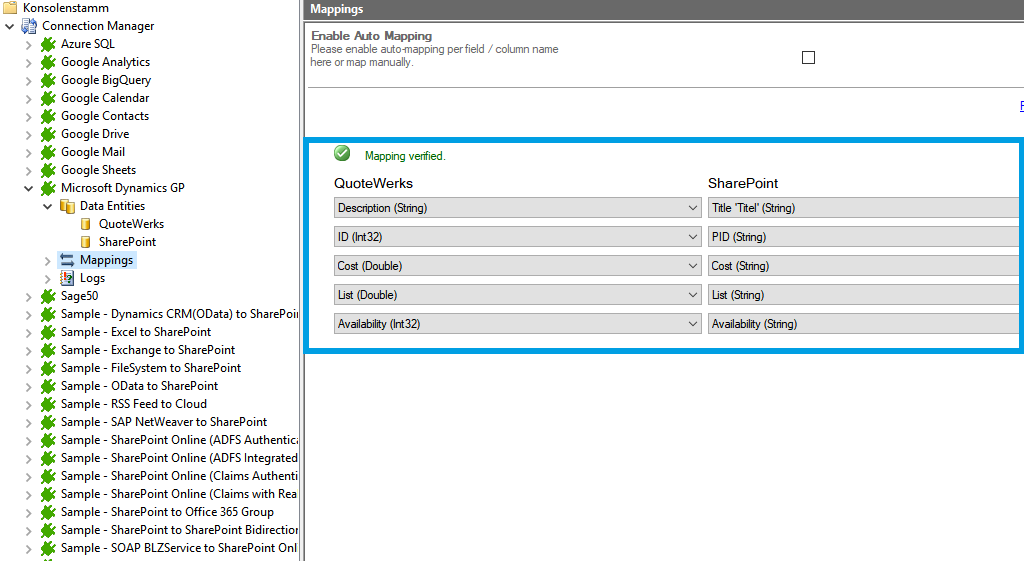Select Sample - RSS Feed to Cloud
1024x561 pixels.
133,404
